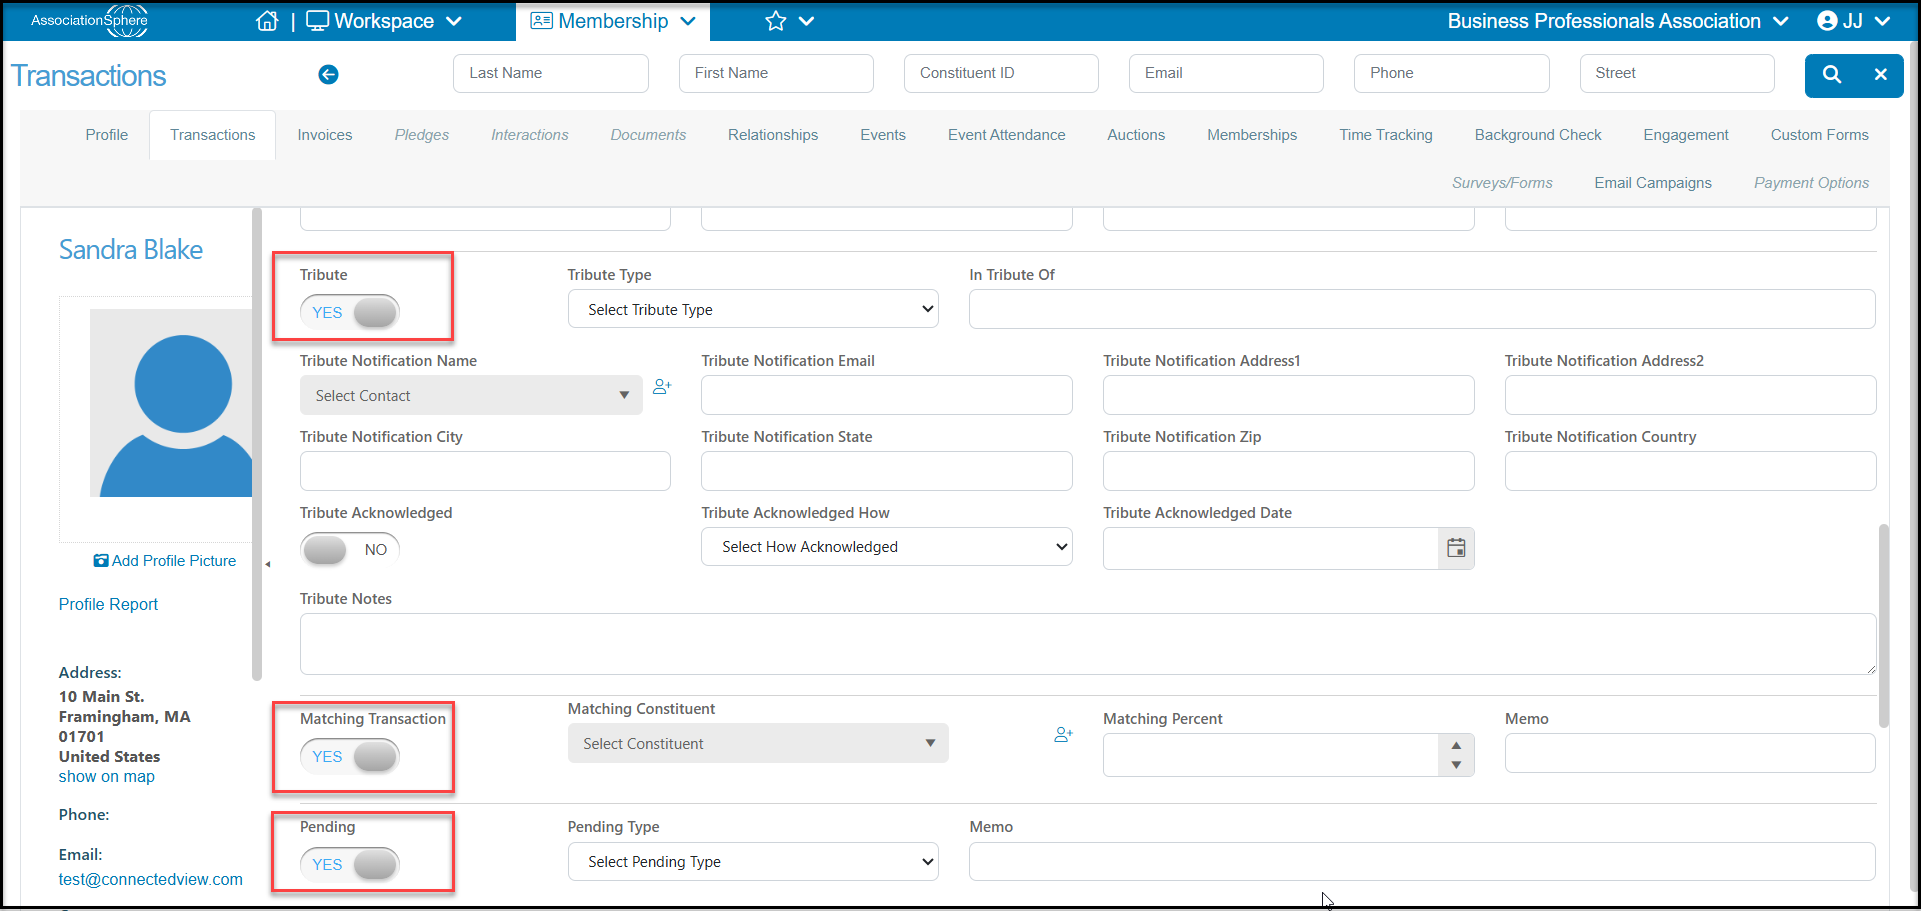
Task: Open the Events tab
Action: point(883,135)
